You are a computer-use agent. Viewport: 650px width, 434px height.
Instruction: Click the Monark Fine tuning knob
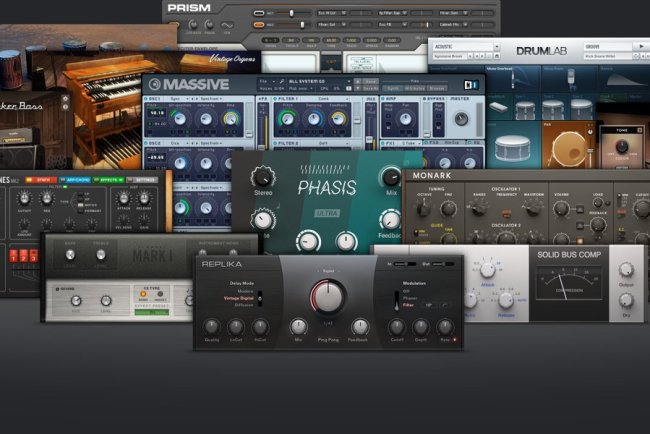[x=448, y=208]
